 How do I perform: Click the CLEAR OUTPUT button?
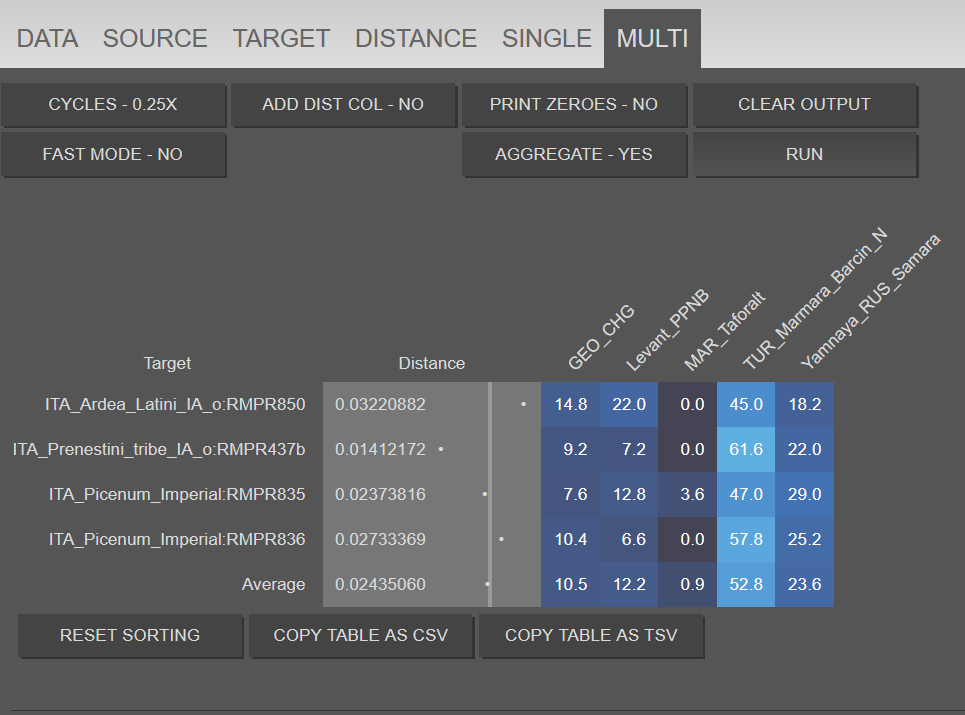coord(805,105)
